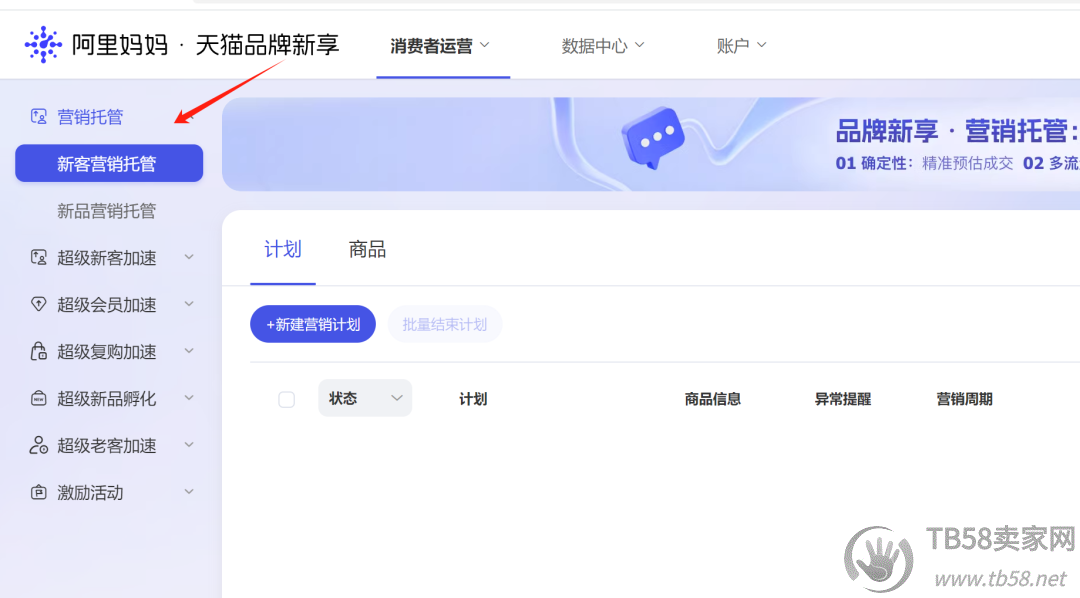Select 新品营销托管 in sidebar
The image size is (1080, 598).
[106, 211]
